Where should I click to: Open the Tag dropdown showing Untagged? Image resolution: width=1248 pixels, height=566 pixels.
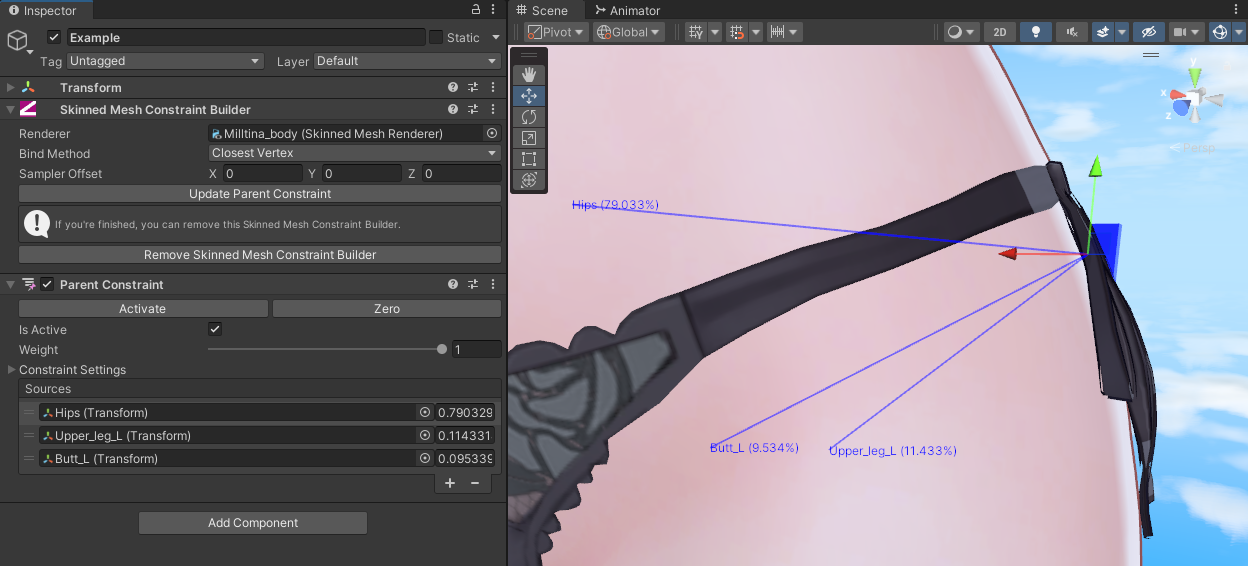tap(164, 61)
